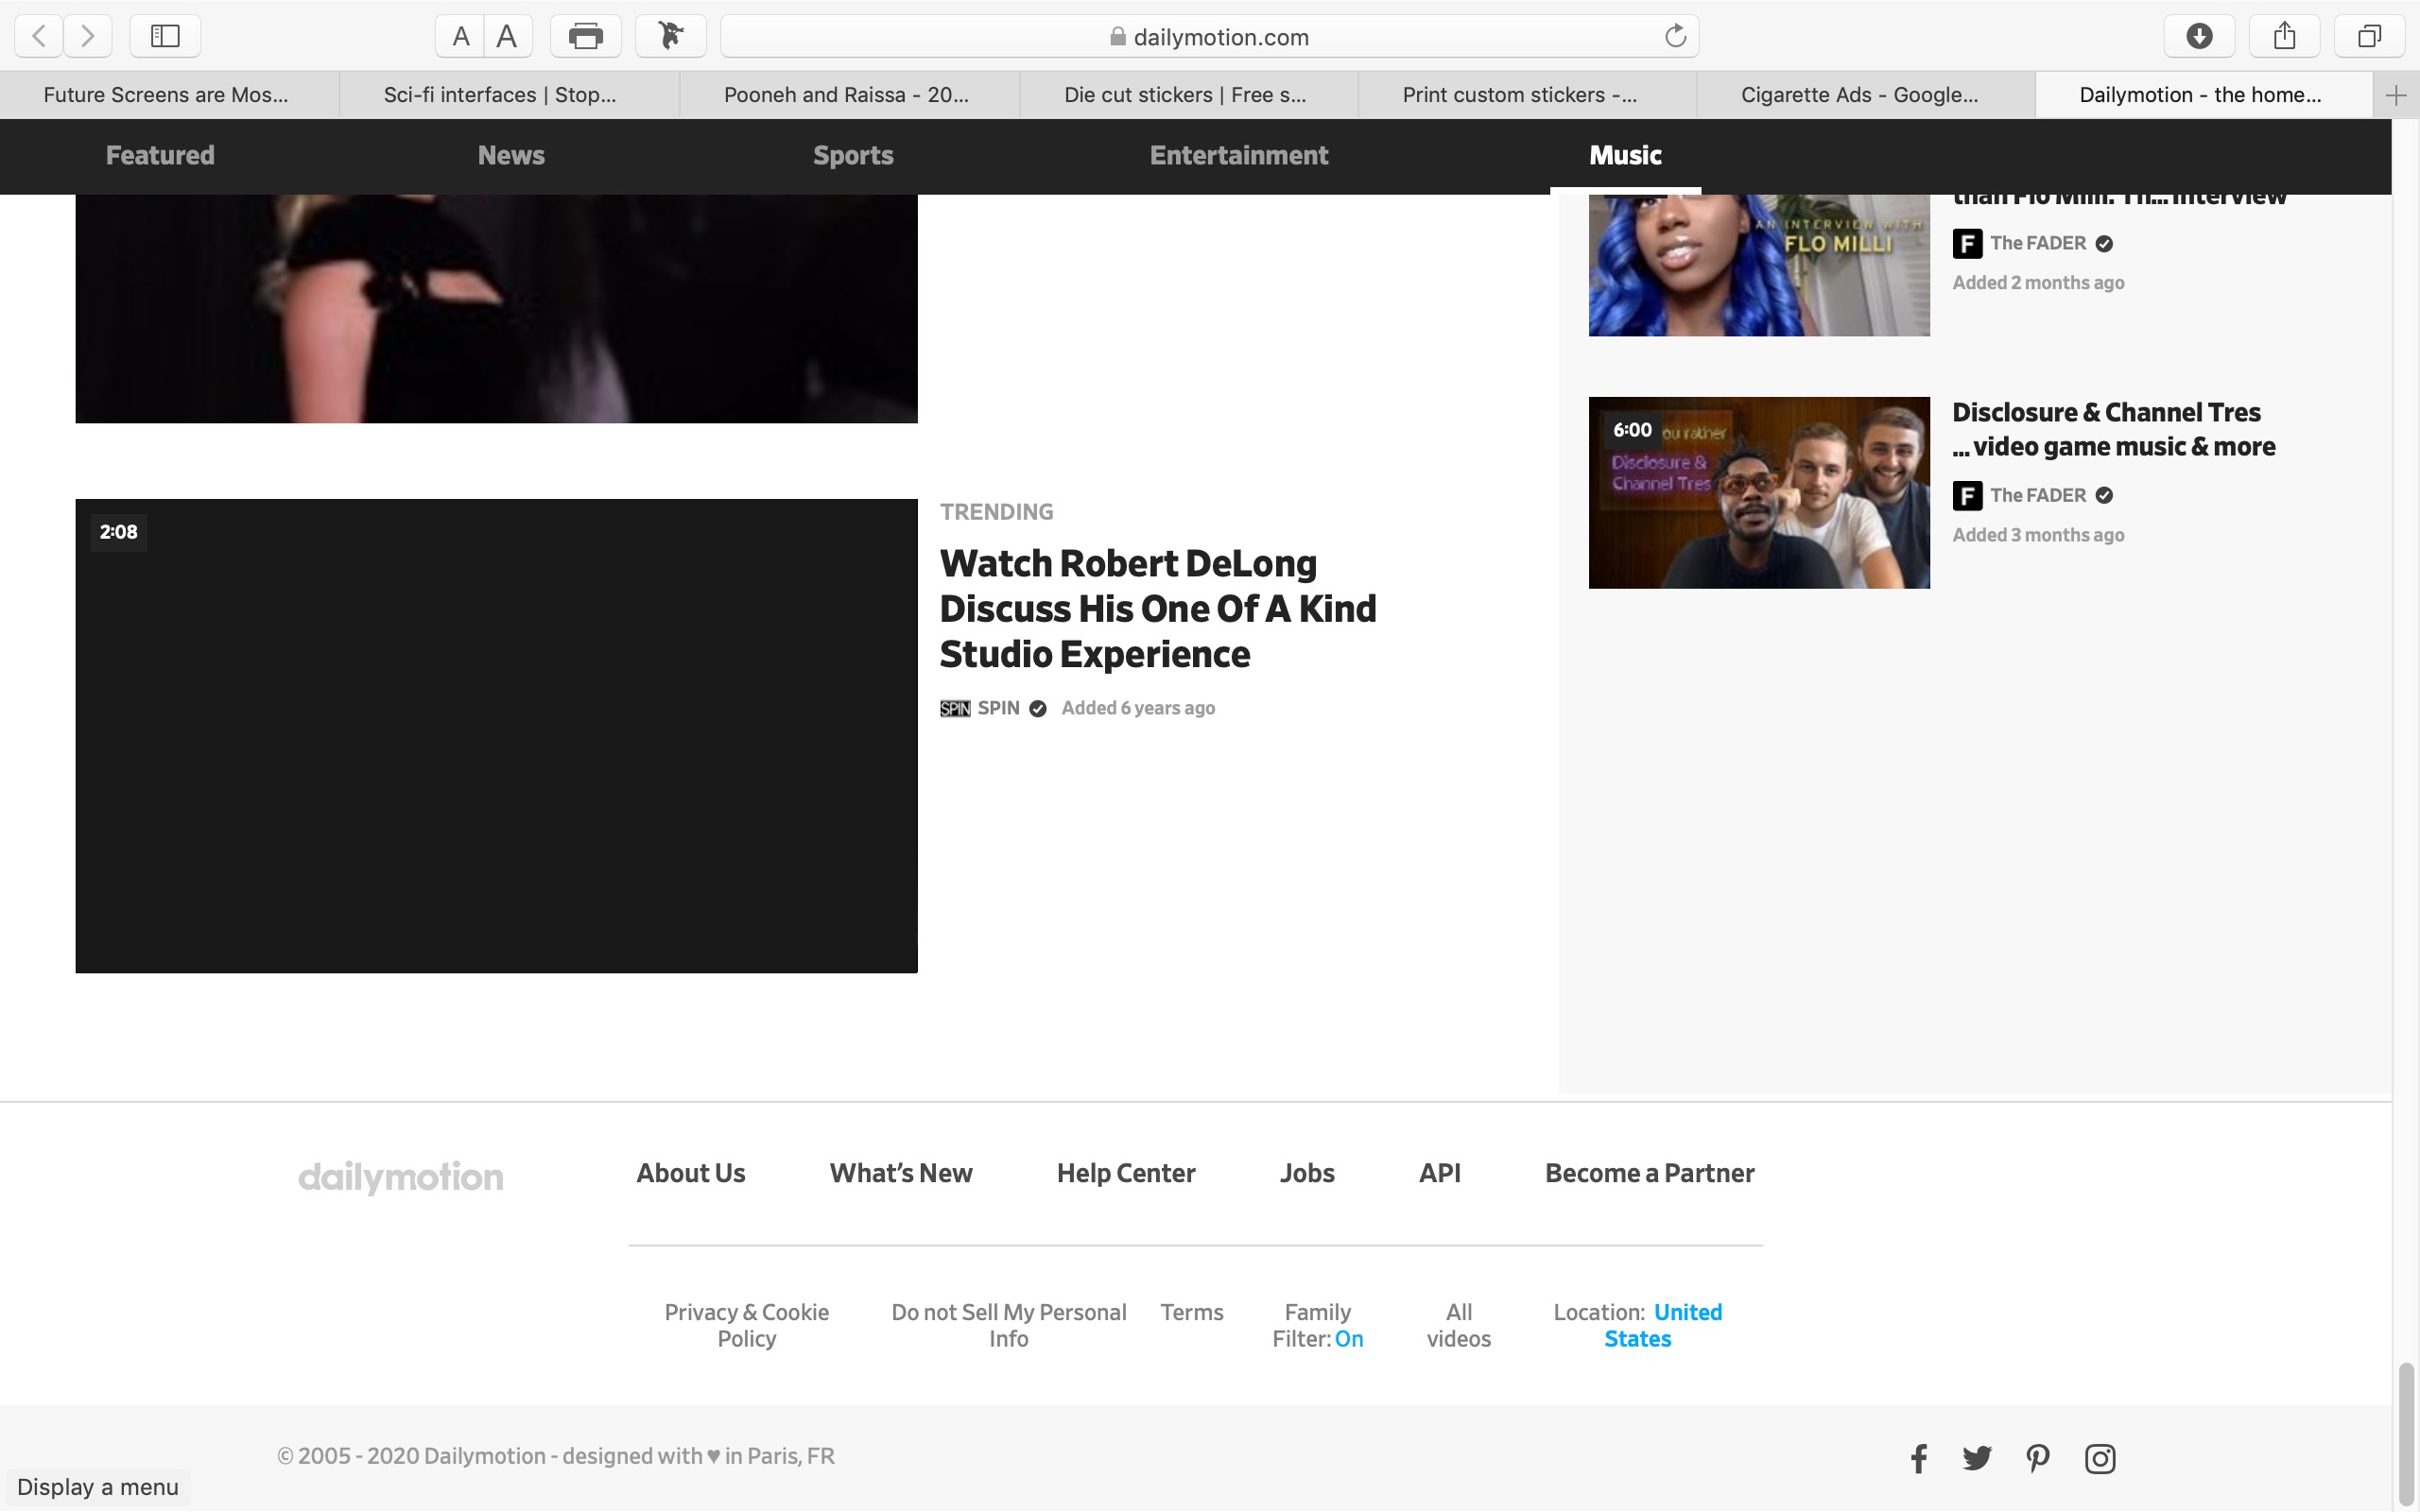Toggle Family Filter On setting

coord(1347,1339)
